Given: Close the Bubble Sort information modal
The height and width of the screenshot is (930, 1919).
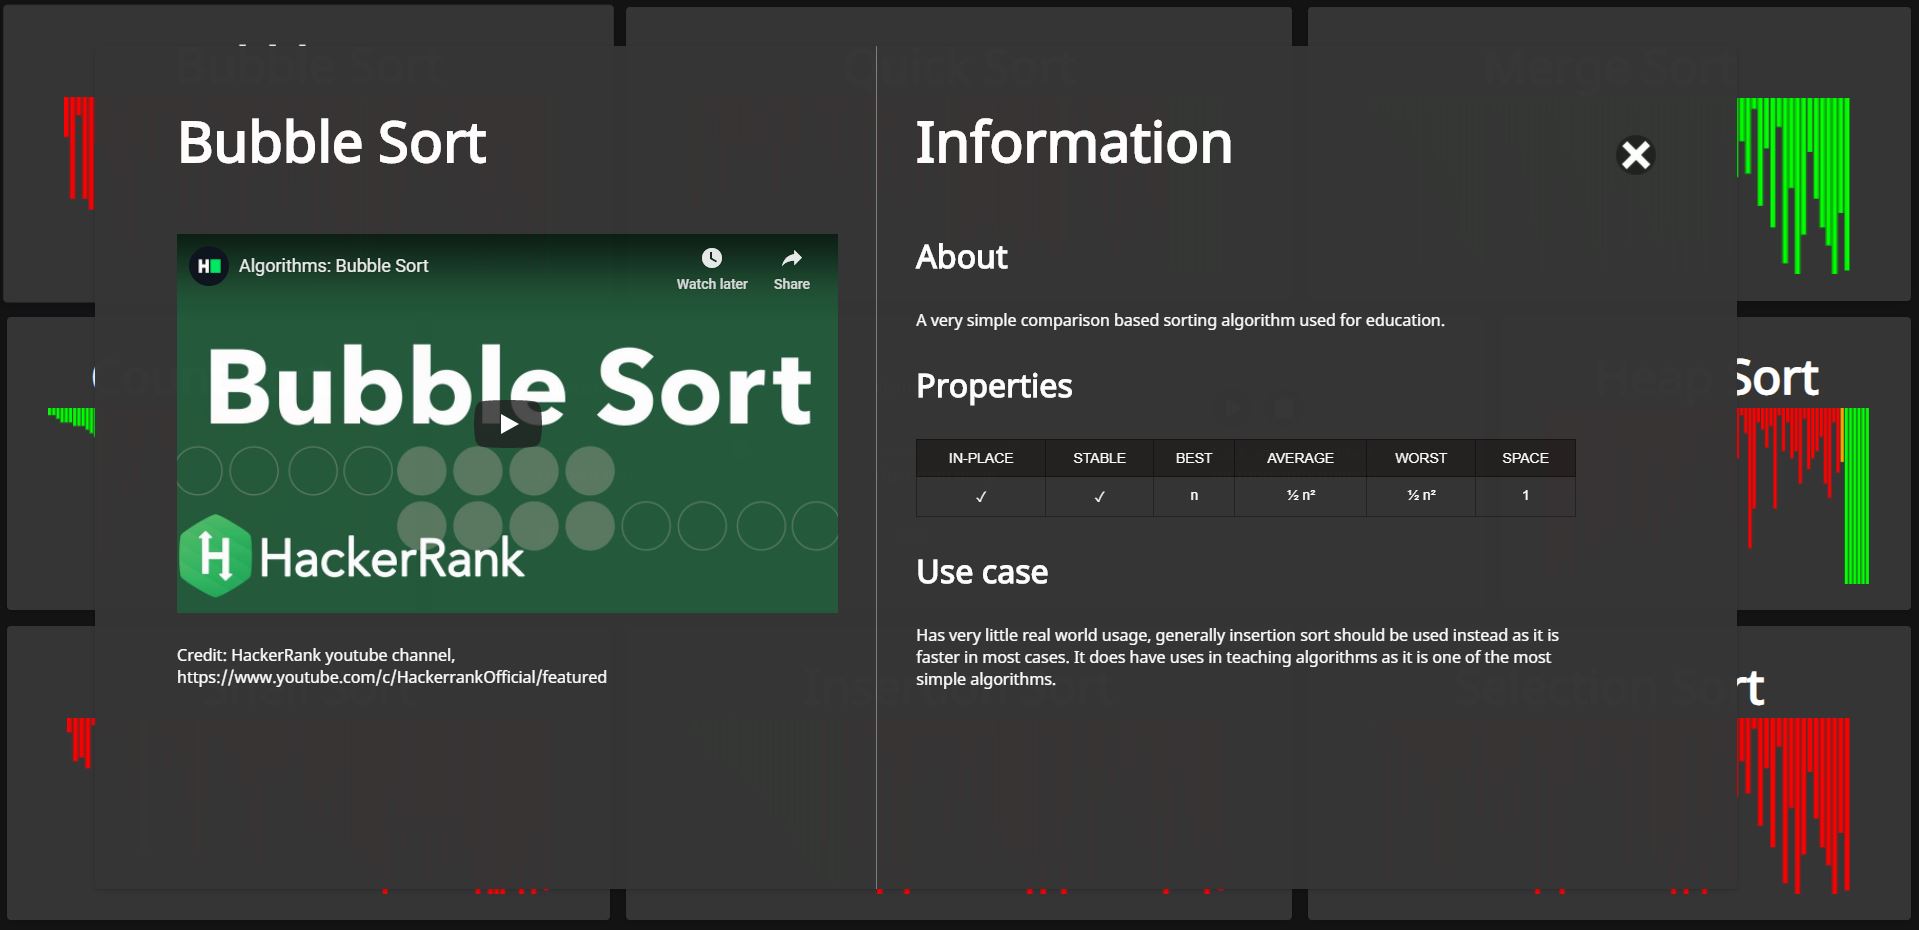Looking at the screenshot, I should pos(1636,155).
